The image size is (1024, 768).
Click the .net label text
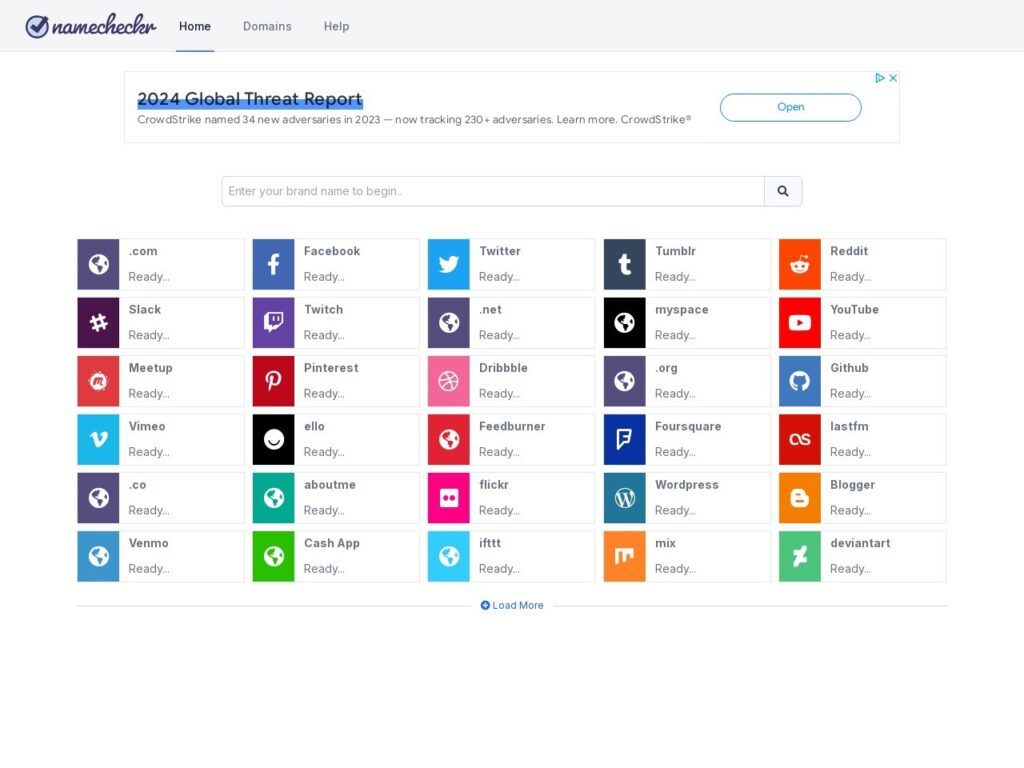pos(490,310)
